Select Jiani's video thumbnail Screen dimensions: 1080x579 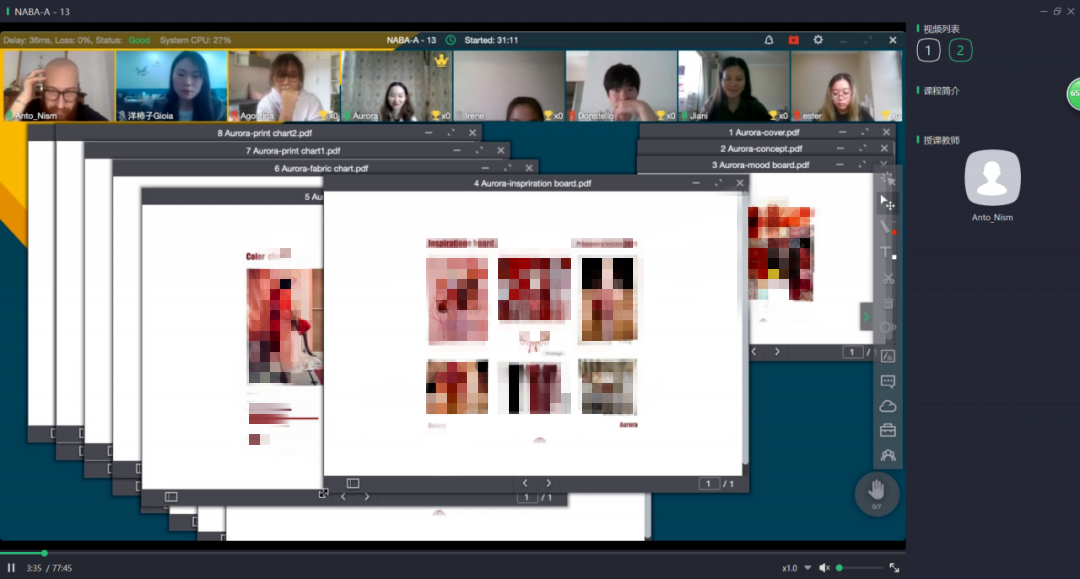(734, 85)
